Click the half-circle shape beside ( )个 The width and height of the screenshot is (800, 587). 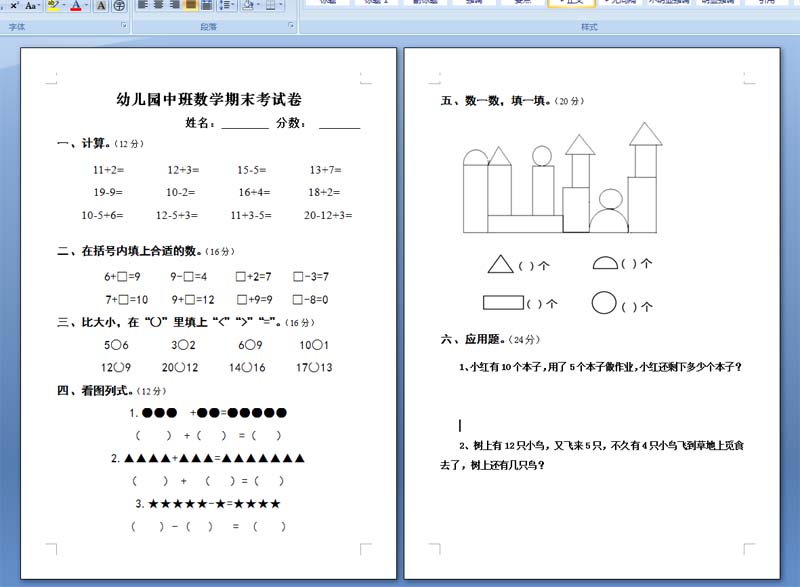(x=605, y=263)
